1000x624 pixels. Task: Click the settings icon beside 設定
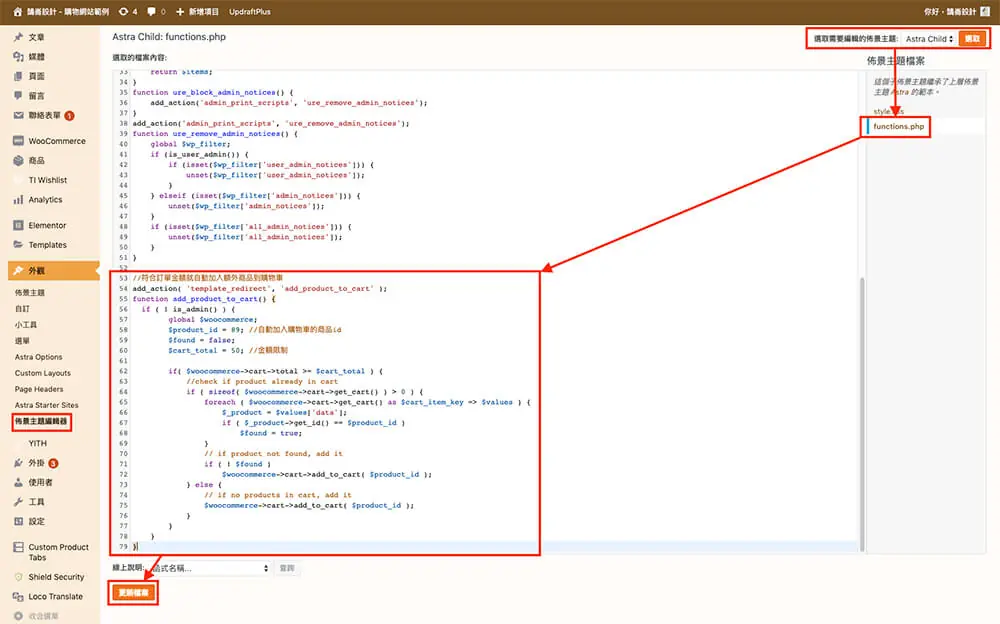coord(18,521)
